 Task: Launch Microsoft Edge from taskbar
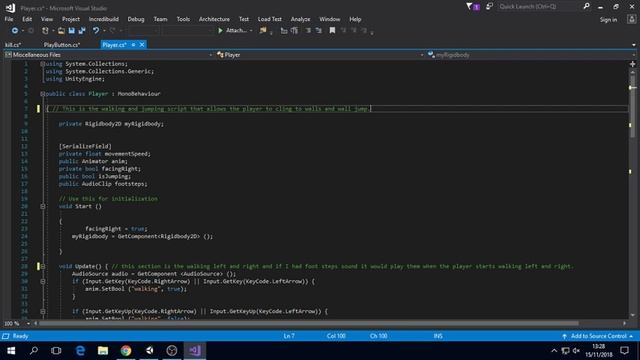point(80,351)
